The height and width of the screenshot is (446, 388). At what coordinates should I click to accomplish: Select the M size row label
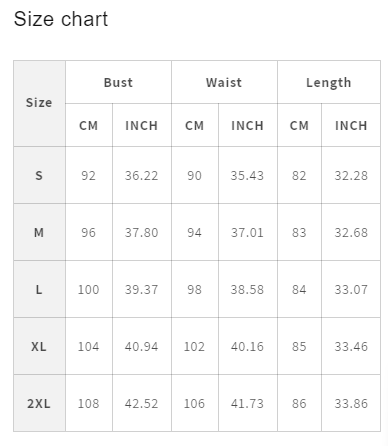pyautogui.click(x=39, y=232)
